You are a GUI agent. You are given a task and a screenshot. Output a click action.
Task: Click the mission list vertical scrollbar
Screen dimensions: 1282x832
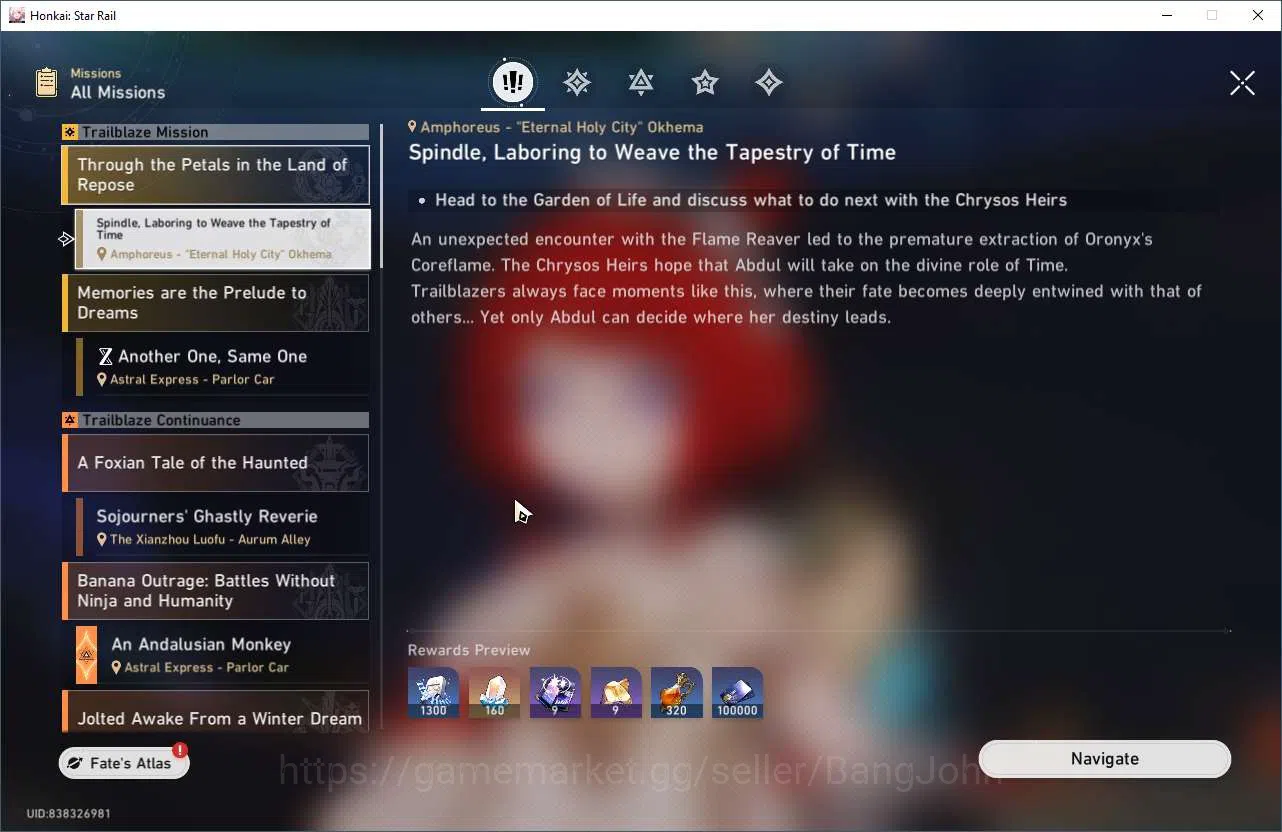pyautogui.click(x=381, y=197)
